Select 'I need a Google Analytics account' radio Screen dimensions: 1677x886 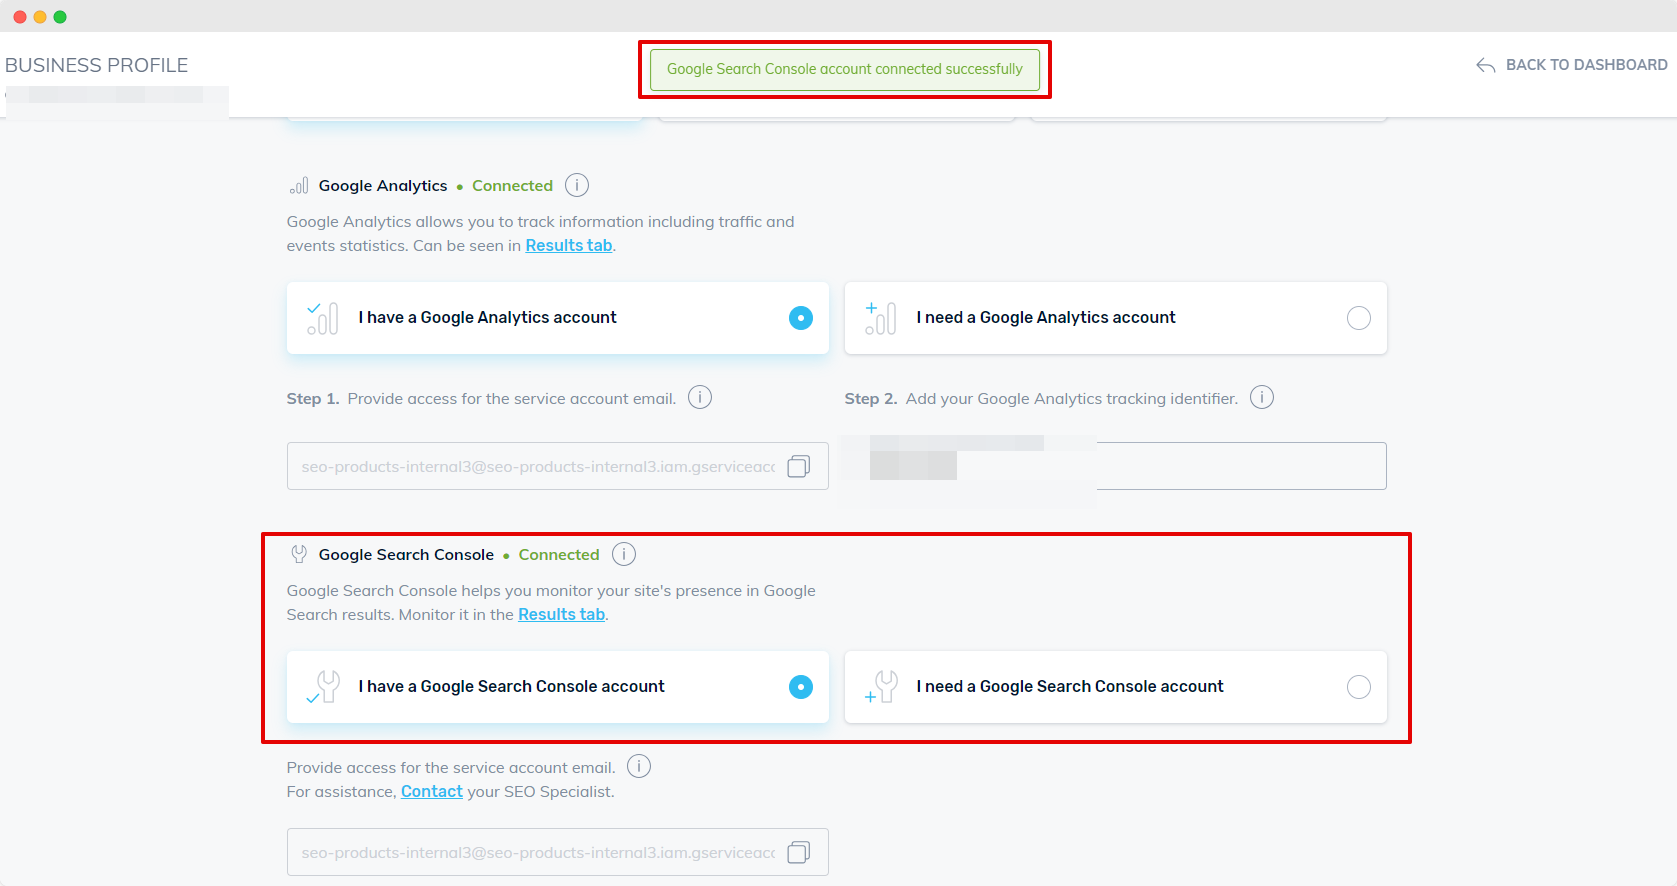pos(1359,318)
